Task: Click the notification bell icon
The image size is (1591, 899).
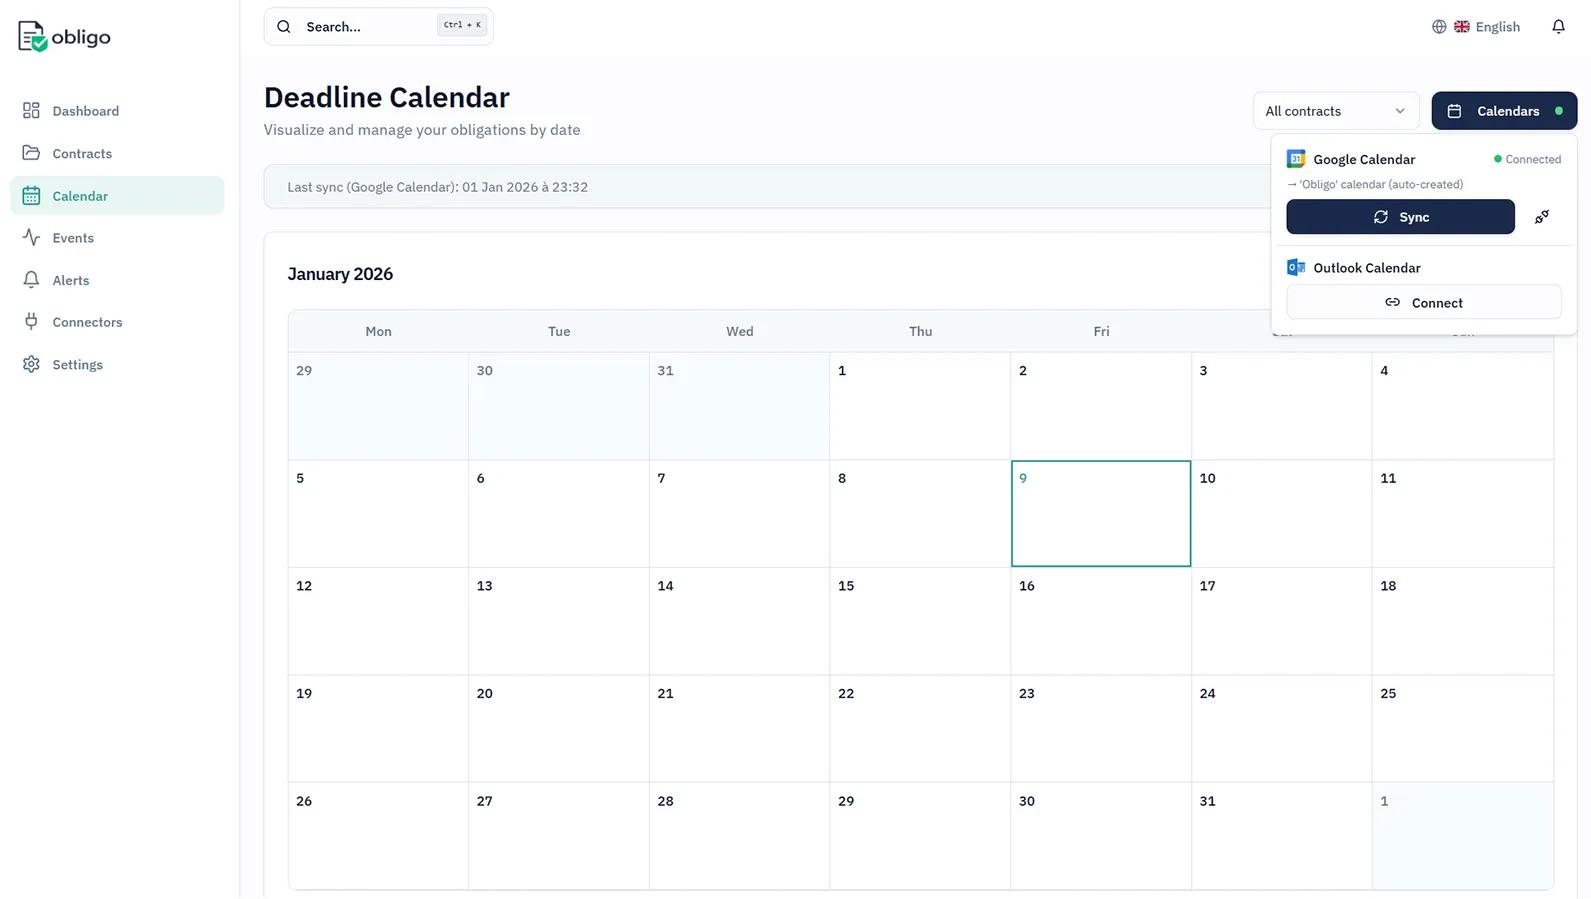Action: coord(1558,27)
